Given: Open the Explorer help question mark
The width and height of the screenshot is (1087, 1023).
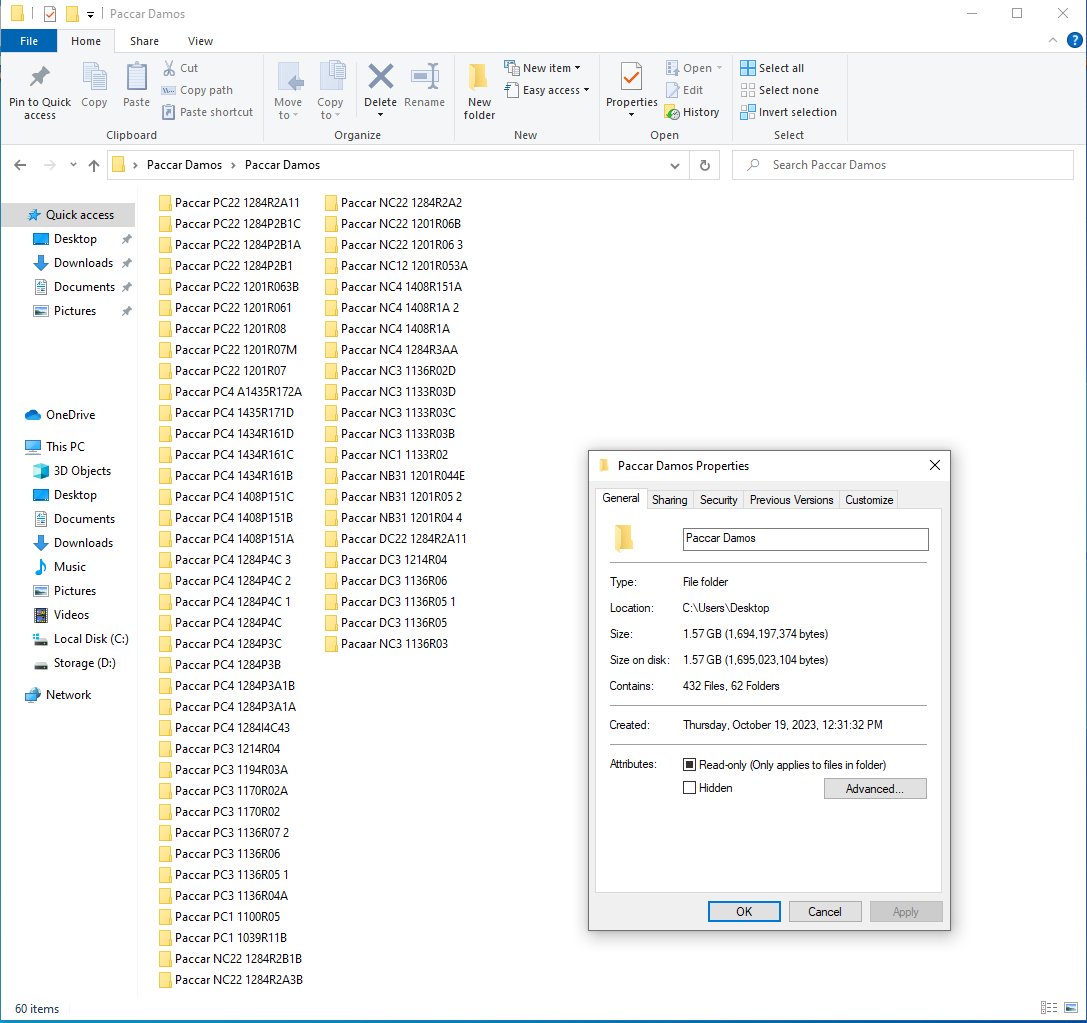Looking at the screenshot, I should point(1075,40).
